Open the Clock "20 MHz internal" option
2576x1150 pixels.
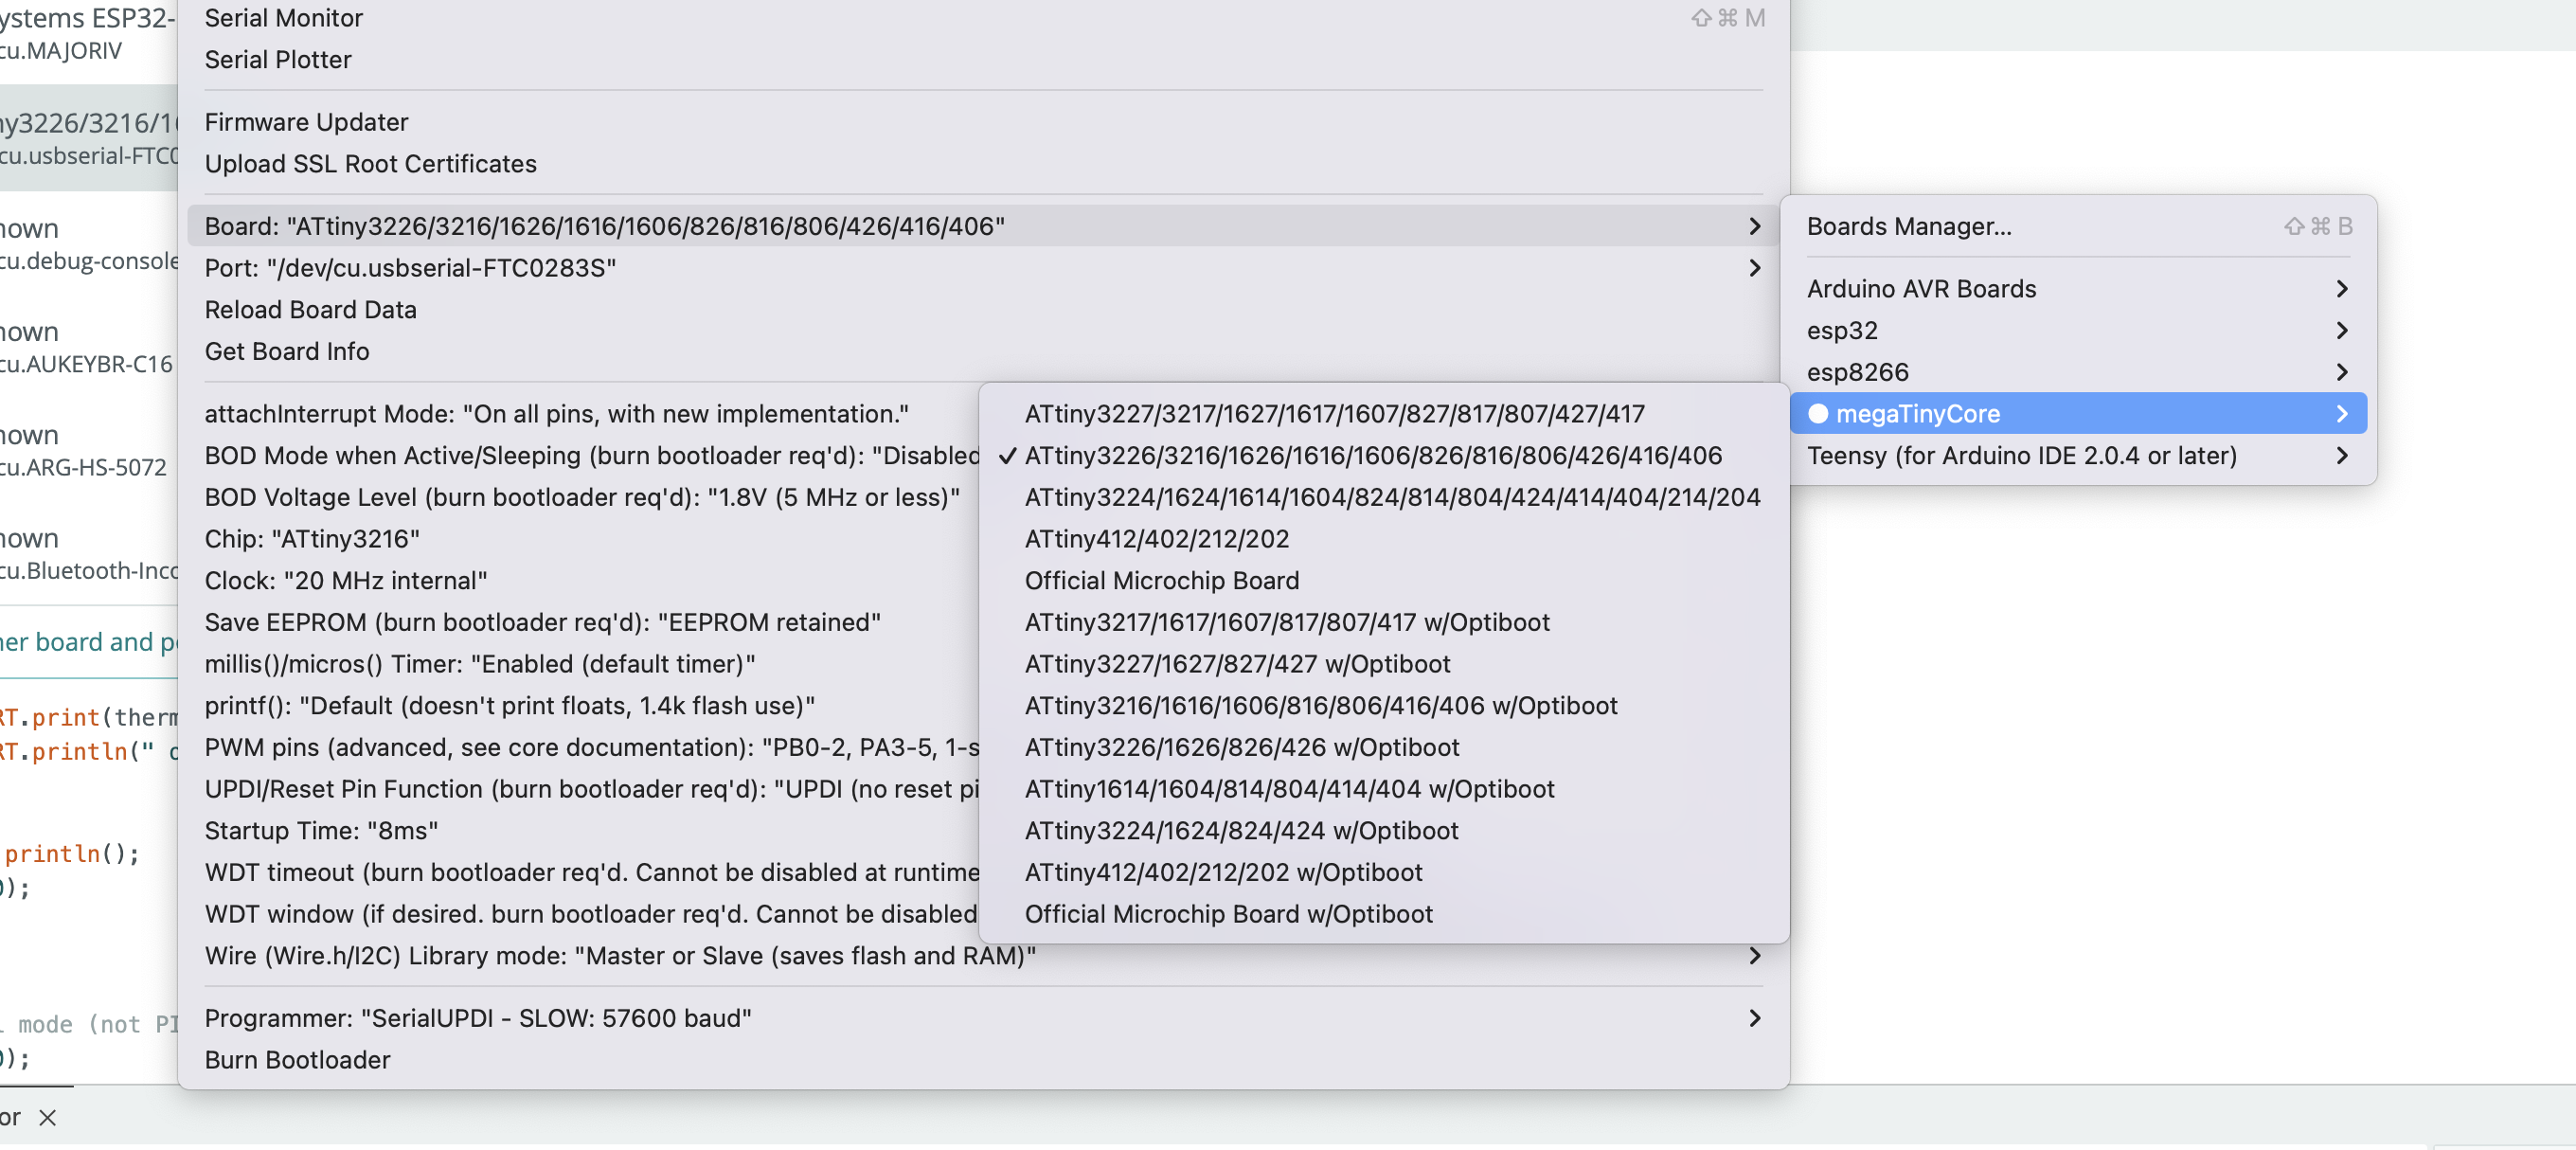click(583, 581)
